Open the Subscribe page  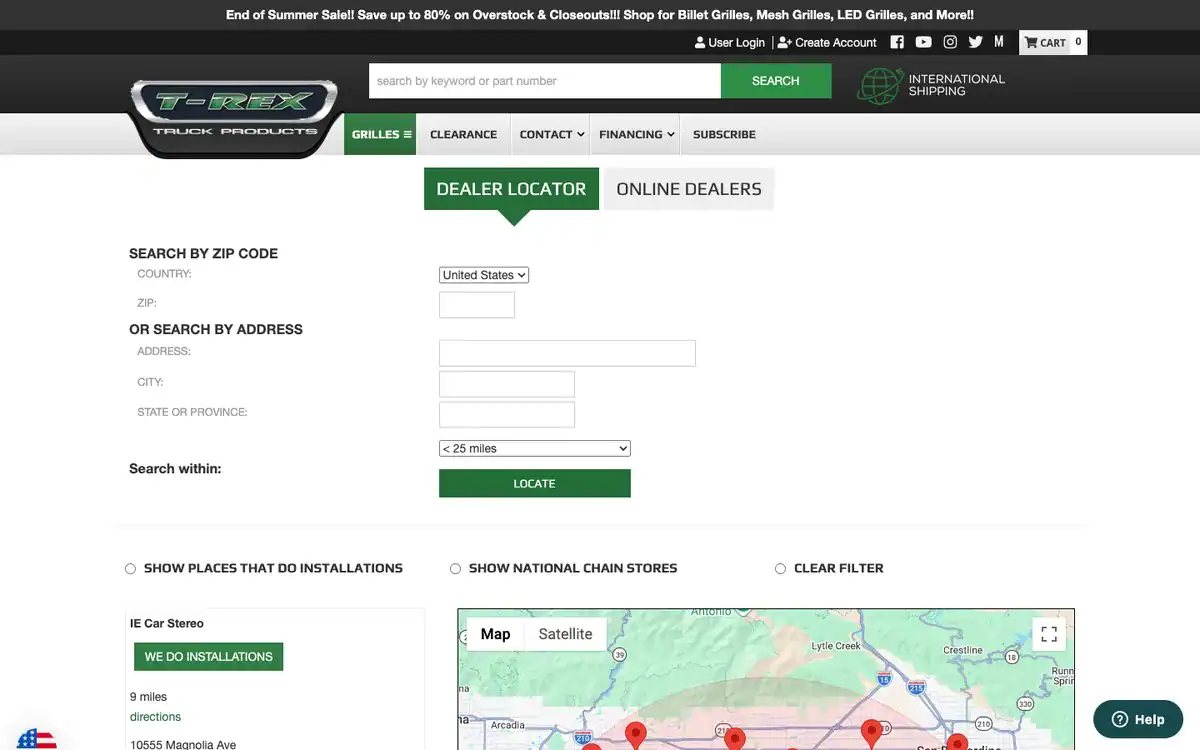724,134
